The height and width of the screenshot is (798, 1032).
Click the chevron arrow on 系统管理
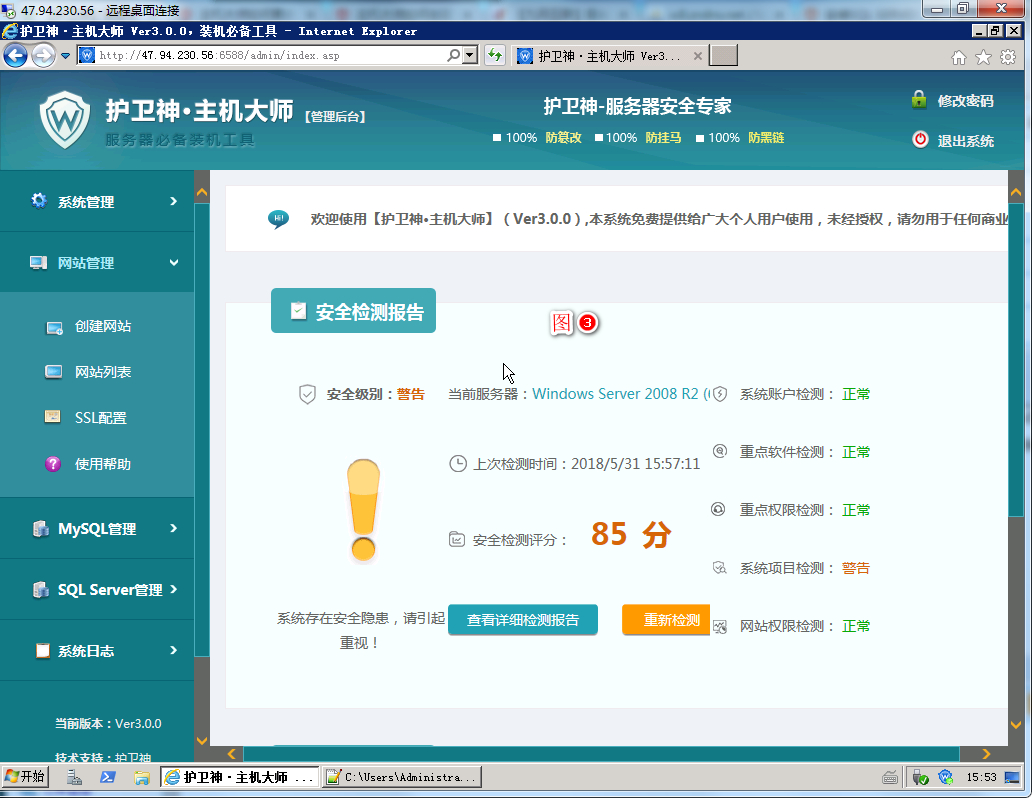click(173, 201)
